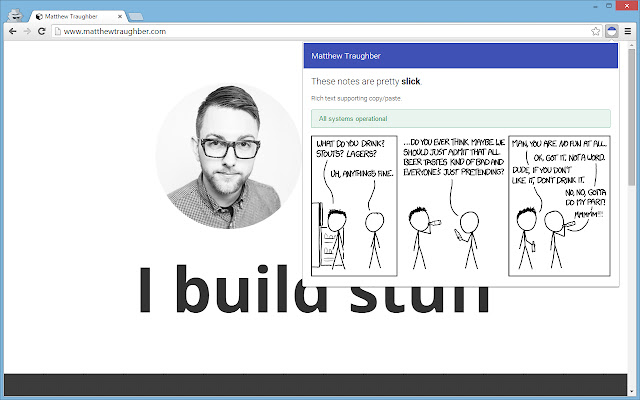Close the browser window
This screenshot has height=400, width=640.
pyautogui.click(x=625, y=6)
